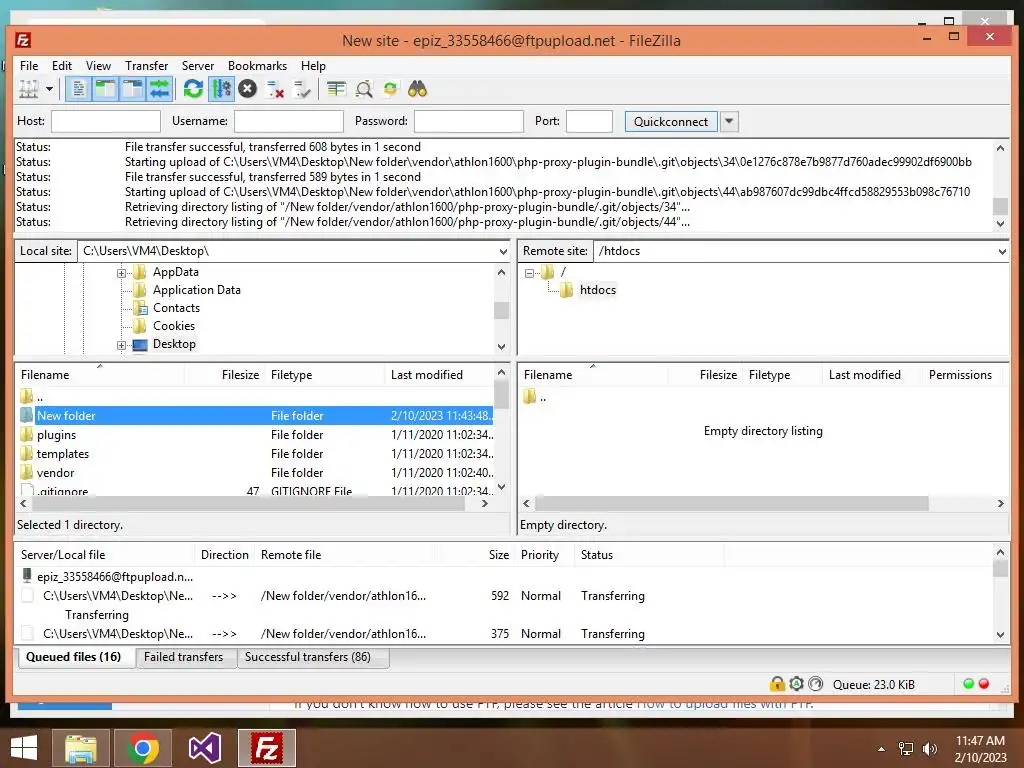Click the local parent directory folder icon

tap(27, 396)
